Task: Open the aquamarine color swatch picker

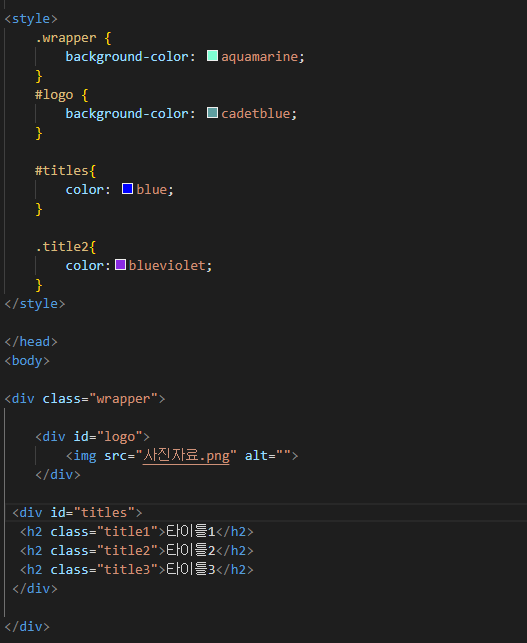Action: [212, 56]
